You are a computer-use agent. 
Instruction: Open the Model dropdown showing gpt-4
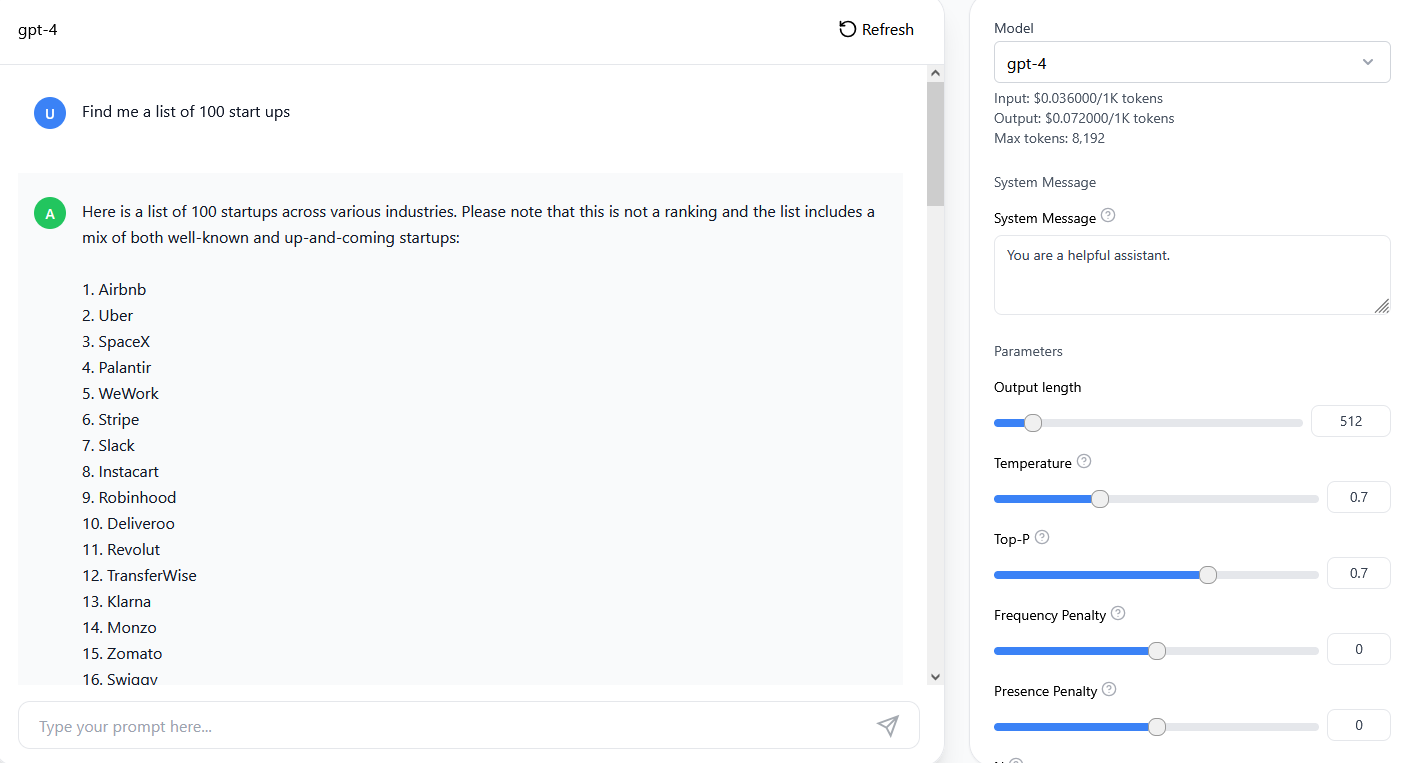1192,62
